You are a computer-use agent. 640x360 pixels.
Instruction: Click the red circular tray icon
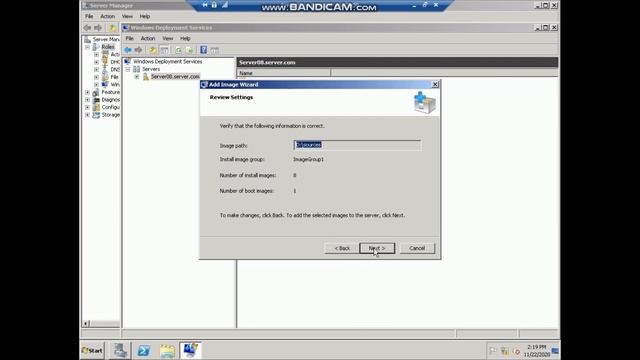517,351
